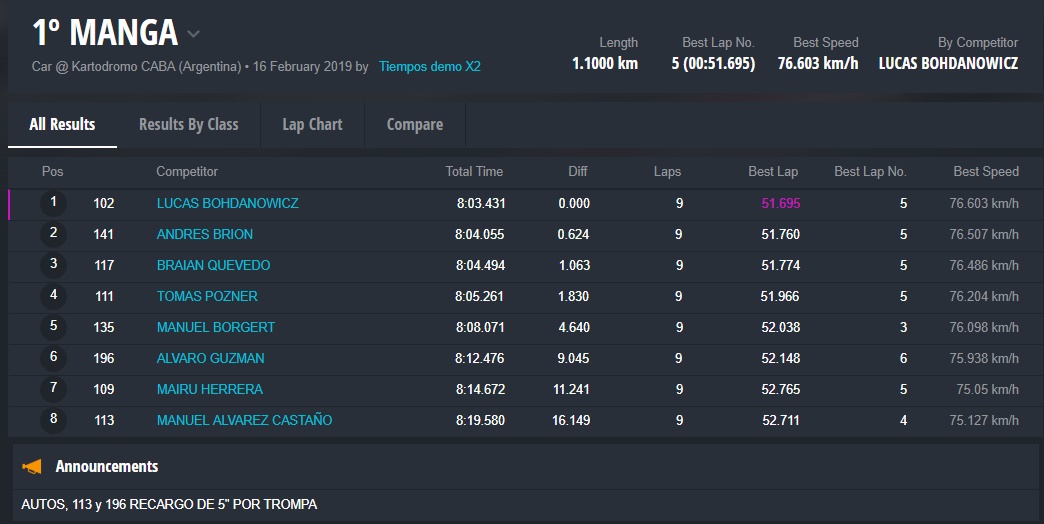Open MAIRU HERRERA's entry

click(x=209, y=389)
